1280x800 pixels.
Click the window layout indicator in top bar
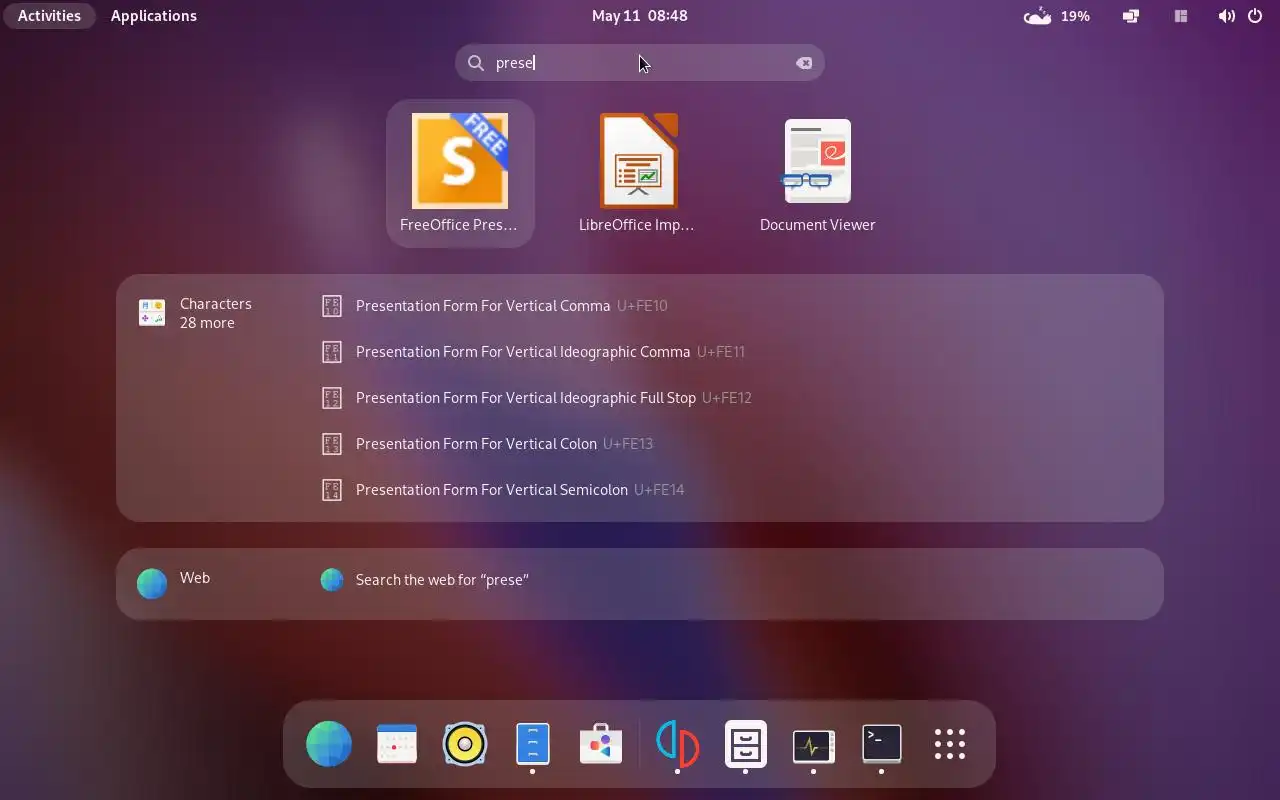click(1181, 16)
